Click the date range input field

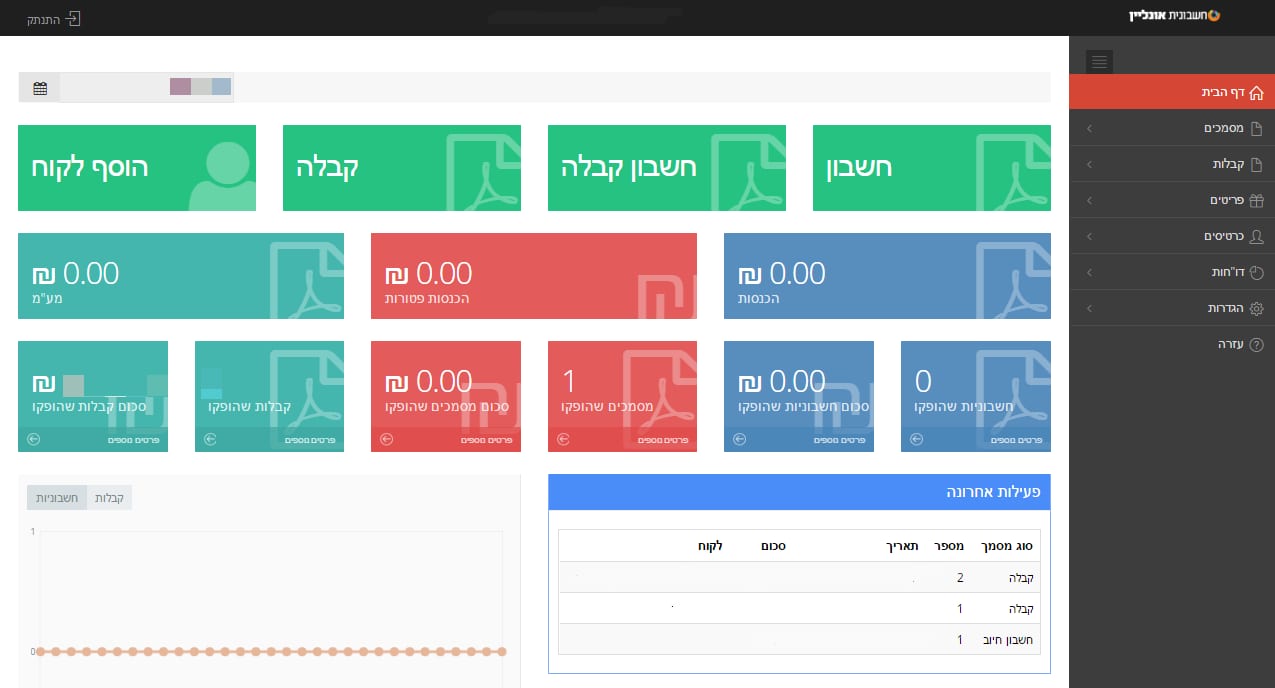tap(147, 88)
